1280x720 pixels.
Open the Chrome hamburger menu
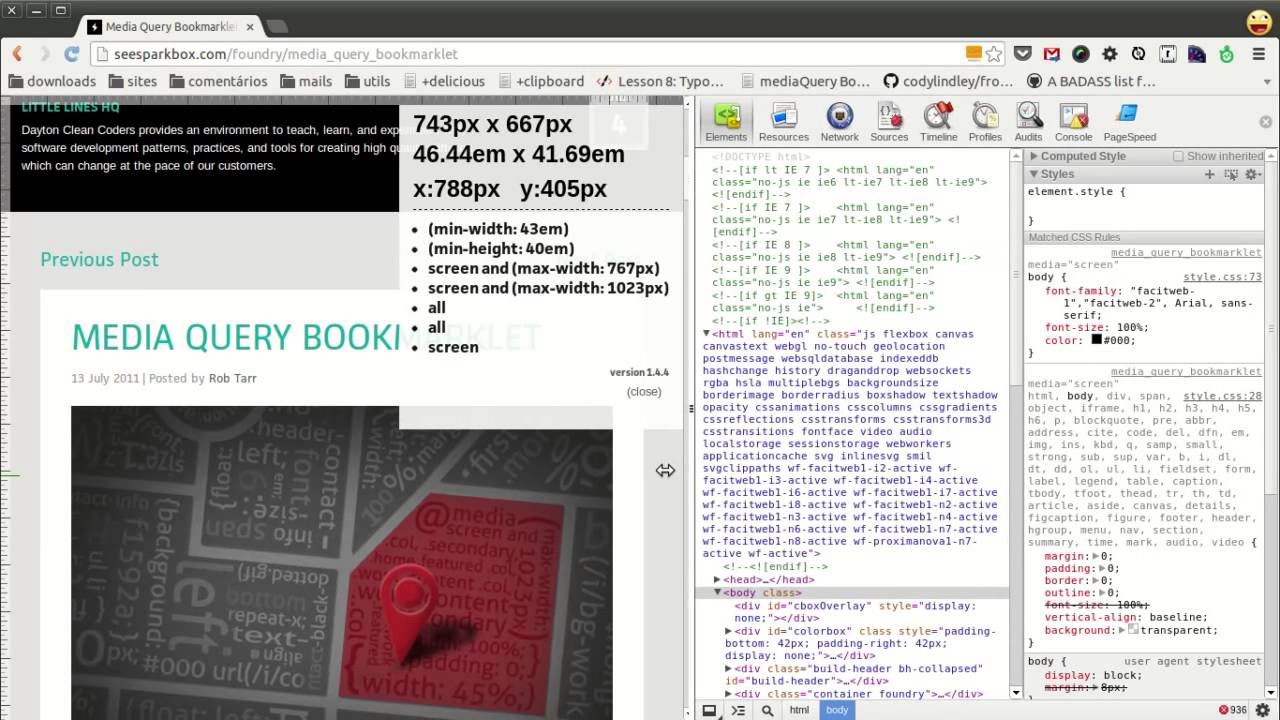point(1259,54)
